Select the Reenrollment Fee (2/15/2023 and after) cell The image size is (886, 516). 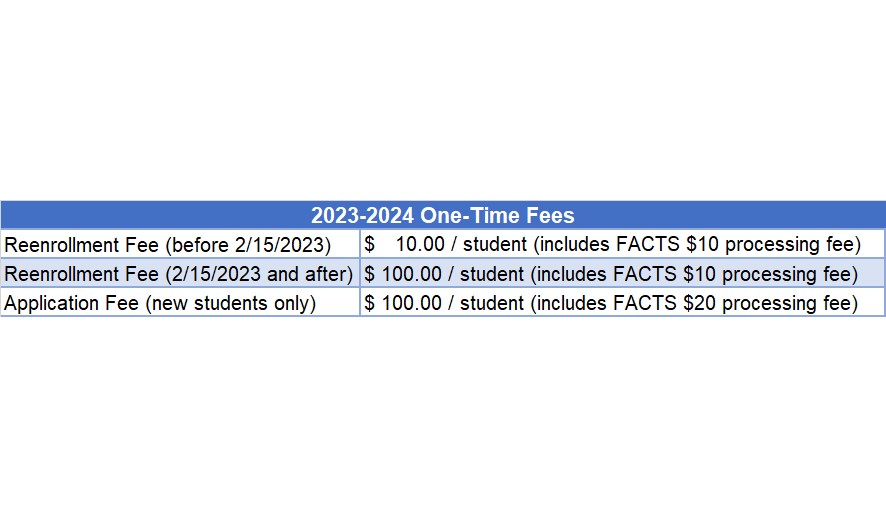tap(180, 274)
